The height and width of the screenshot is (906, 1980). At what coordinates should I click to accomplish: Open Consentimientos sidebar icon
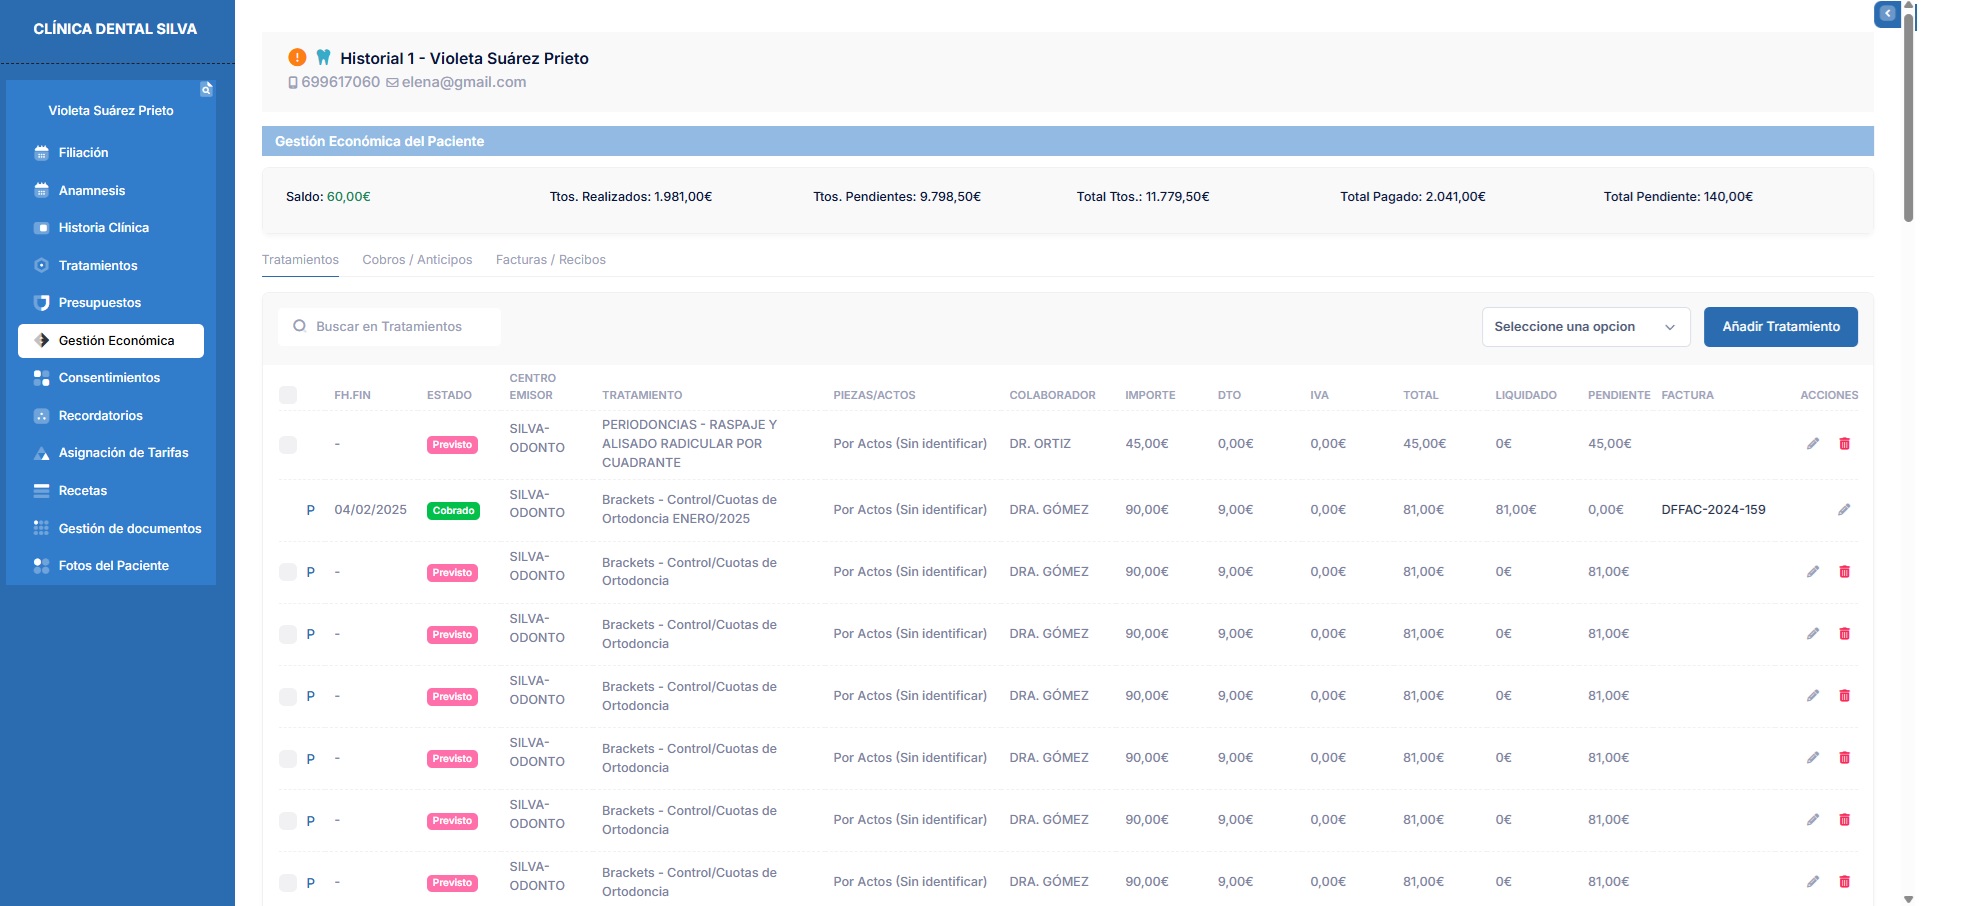tap(41, 378)
